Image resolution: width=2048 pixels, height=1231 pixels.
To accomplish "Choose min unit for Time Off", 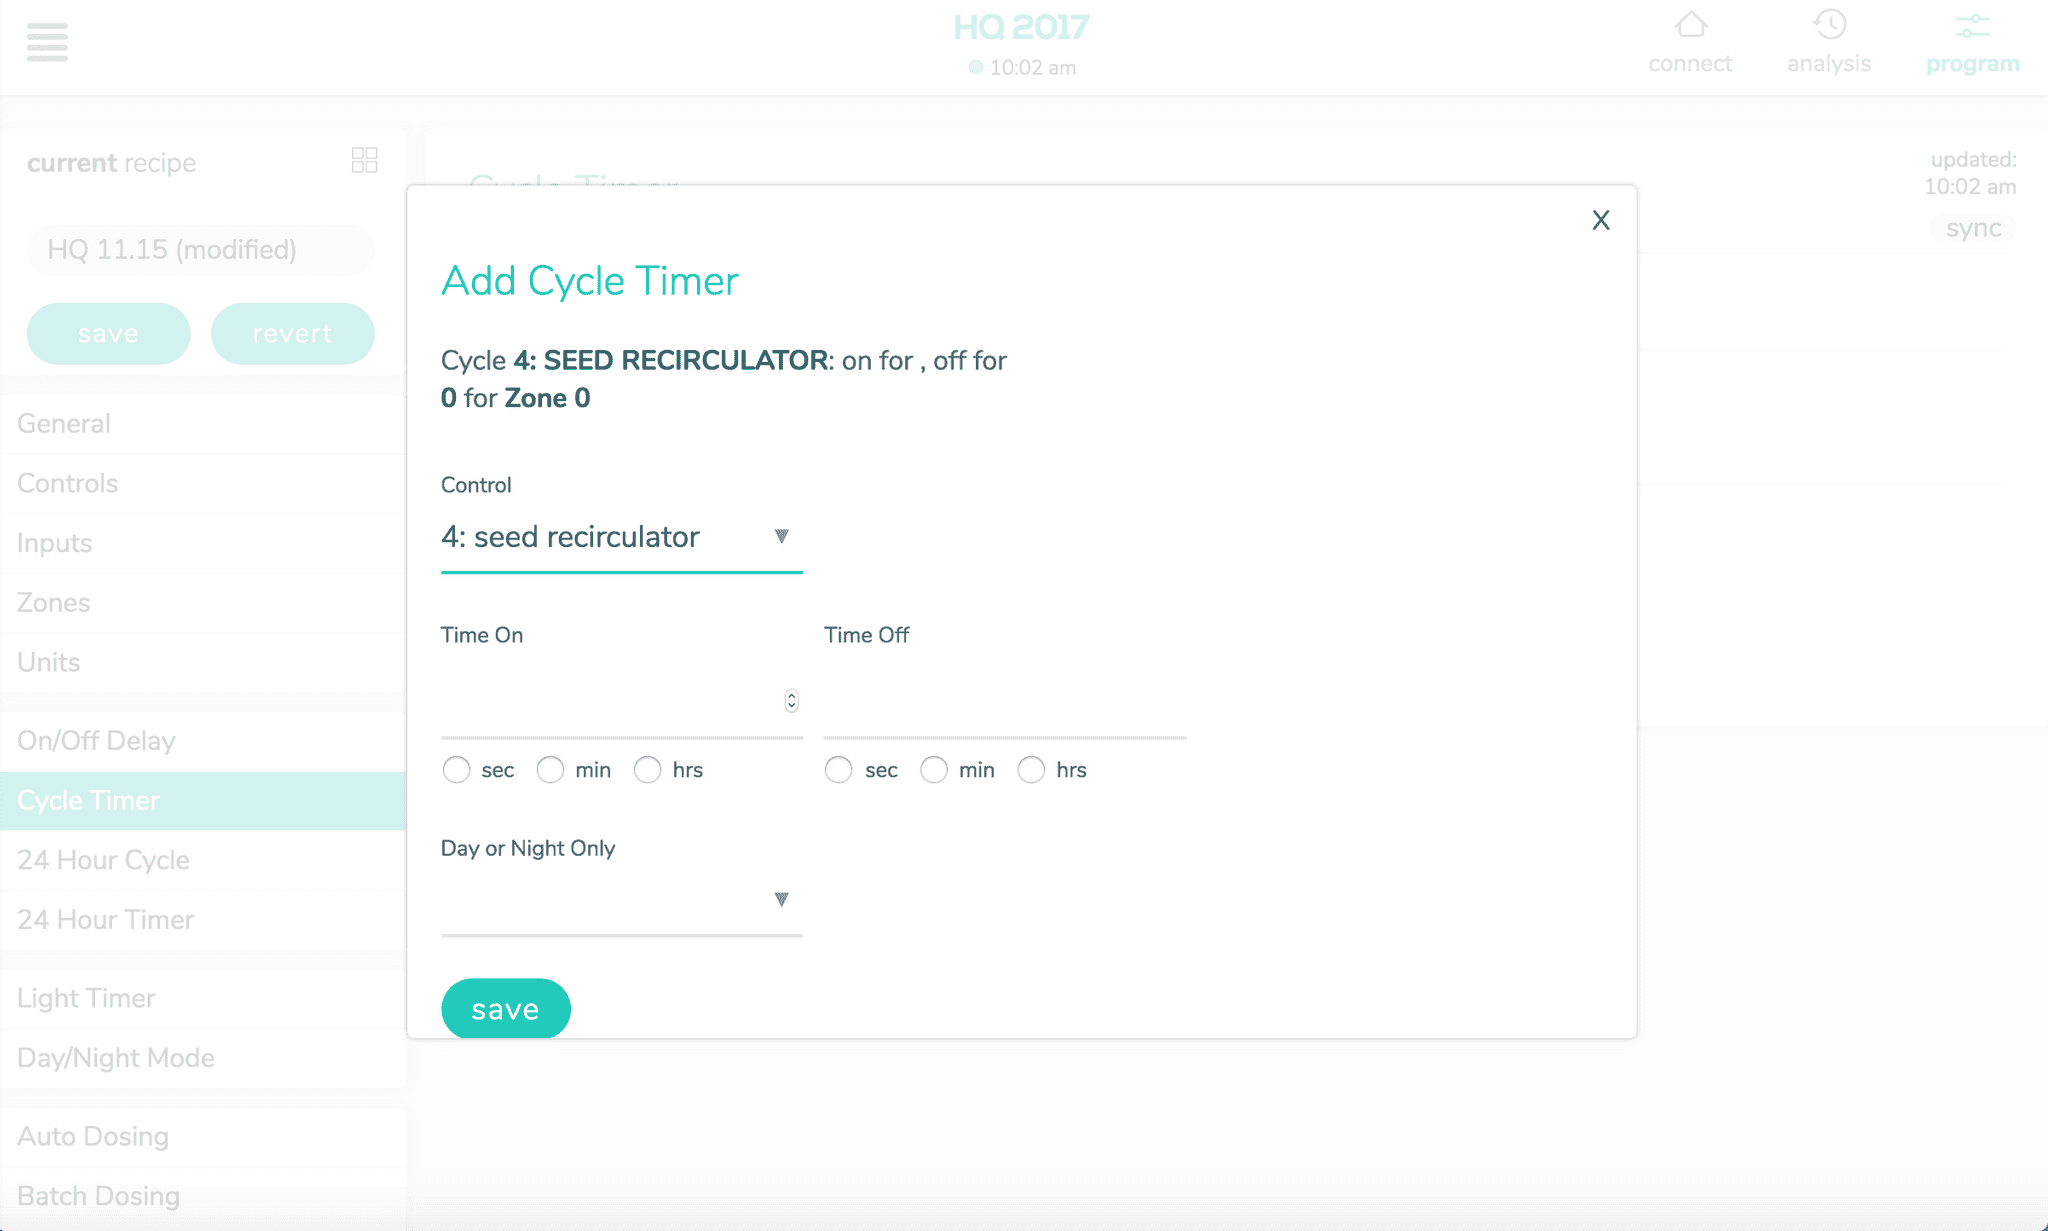I will [x=934, y=770].
